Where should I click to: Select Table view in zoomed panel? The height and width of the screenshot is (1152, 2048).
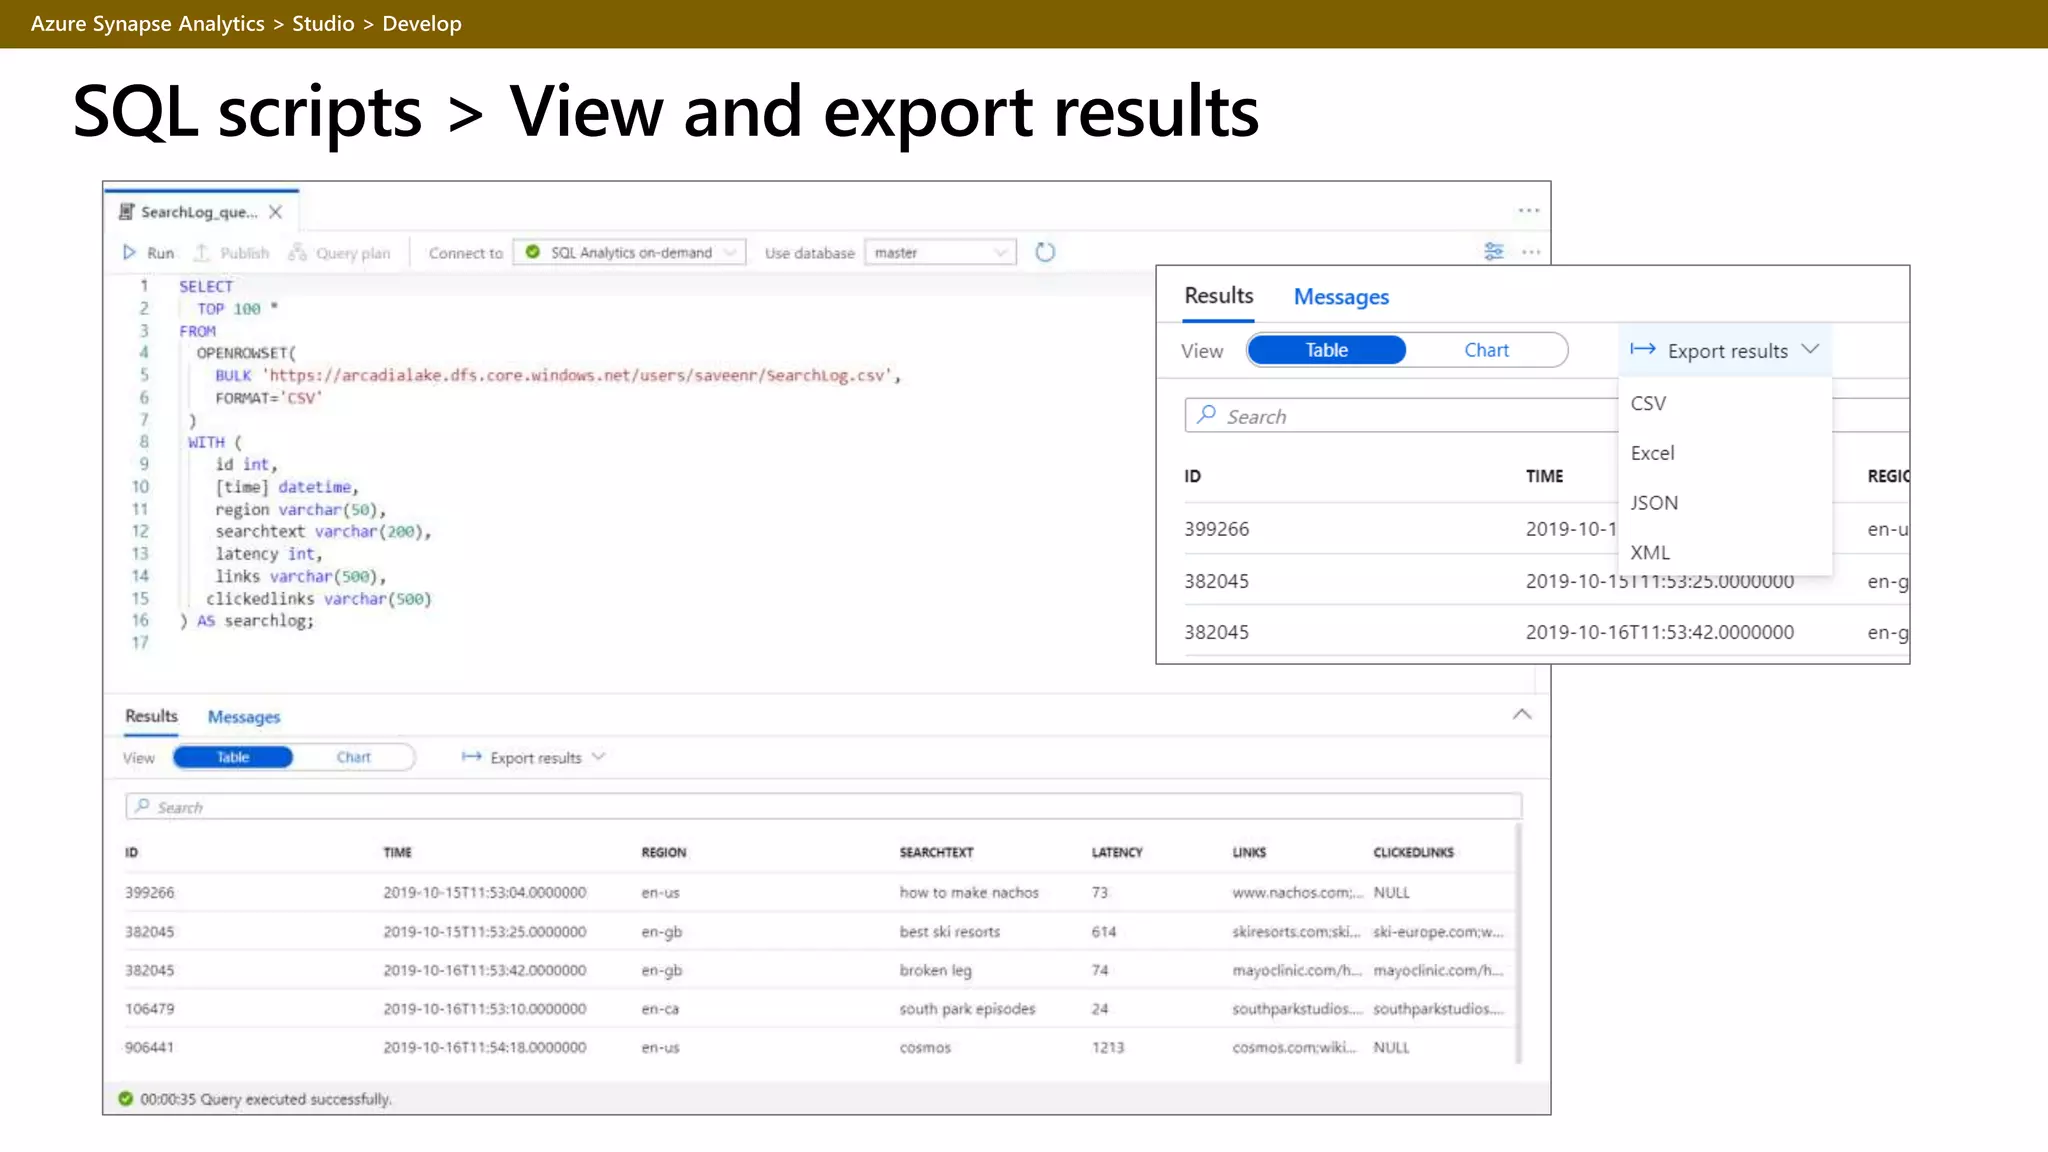coord(1327,350)
